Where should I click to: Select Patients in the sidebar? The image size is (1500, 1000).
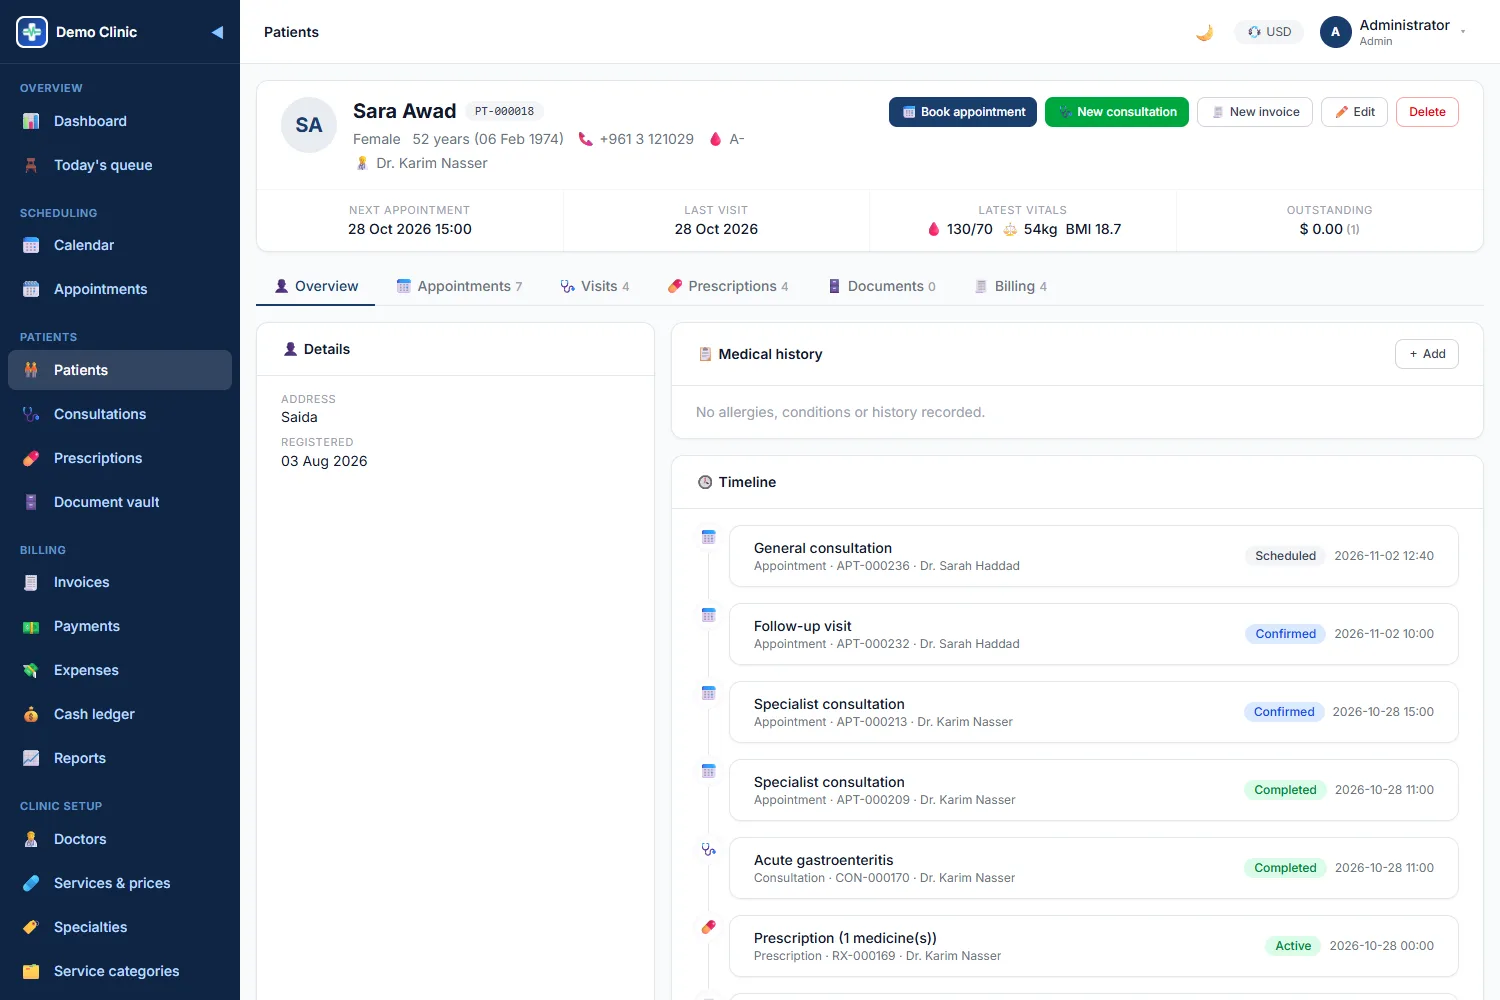click(x=120, y=370)
